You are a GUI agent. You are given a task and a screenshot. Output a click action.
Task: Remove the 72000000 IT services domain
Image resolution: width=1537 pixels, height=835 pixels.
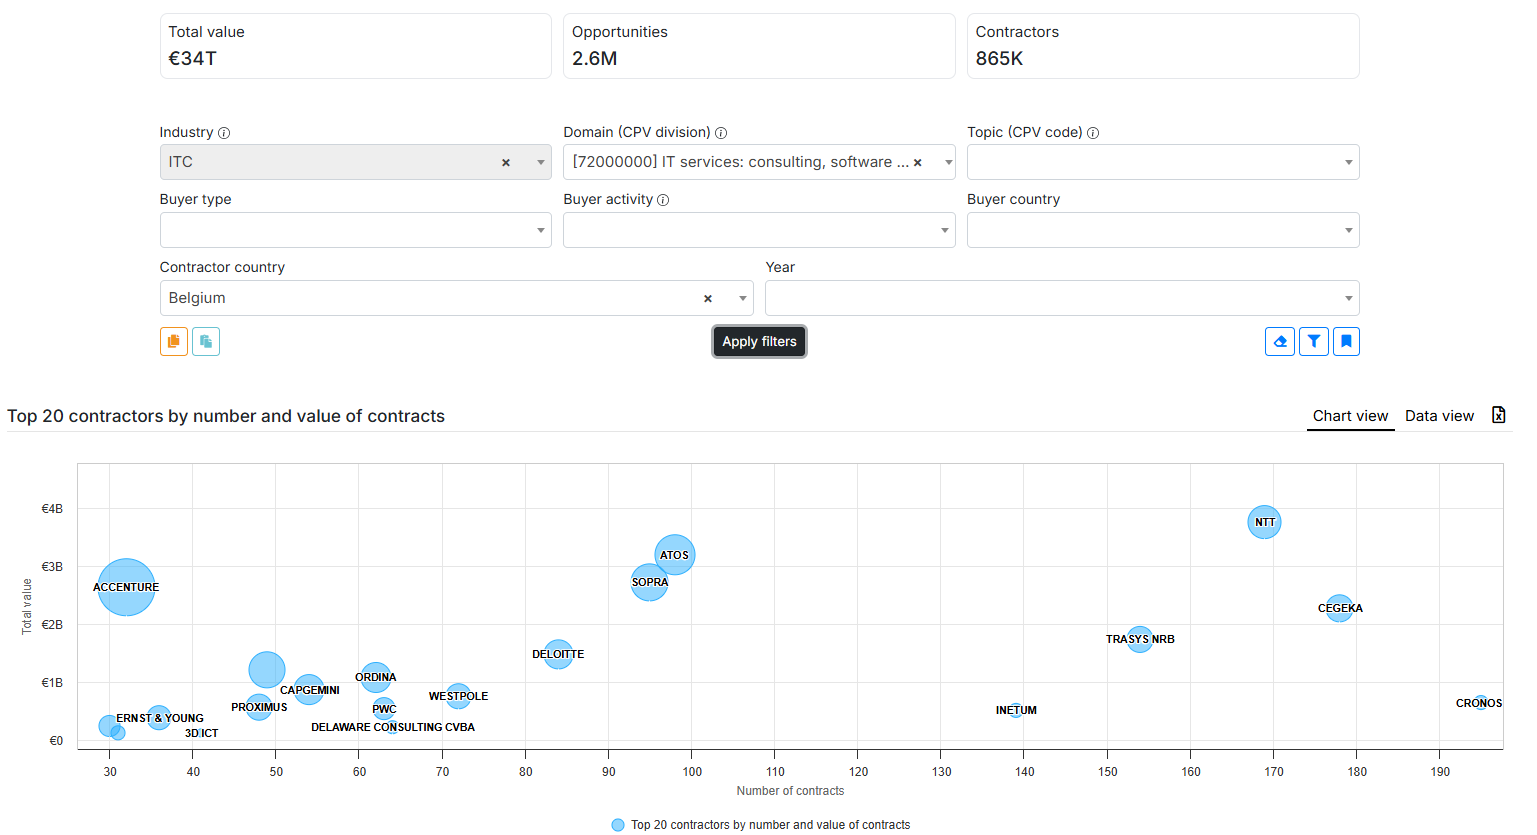pos(917,162)
